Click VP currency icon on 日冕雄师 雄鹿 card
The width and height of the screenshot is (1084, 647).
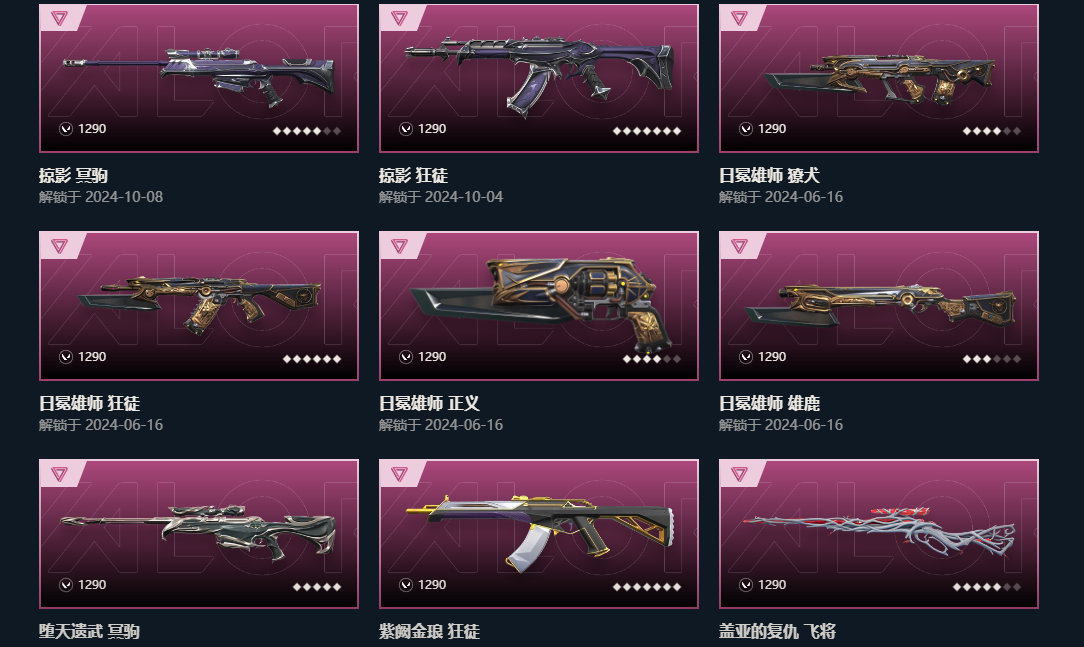click(x=746, y=357)
